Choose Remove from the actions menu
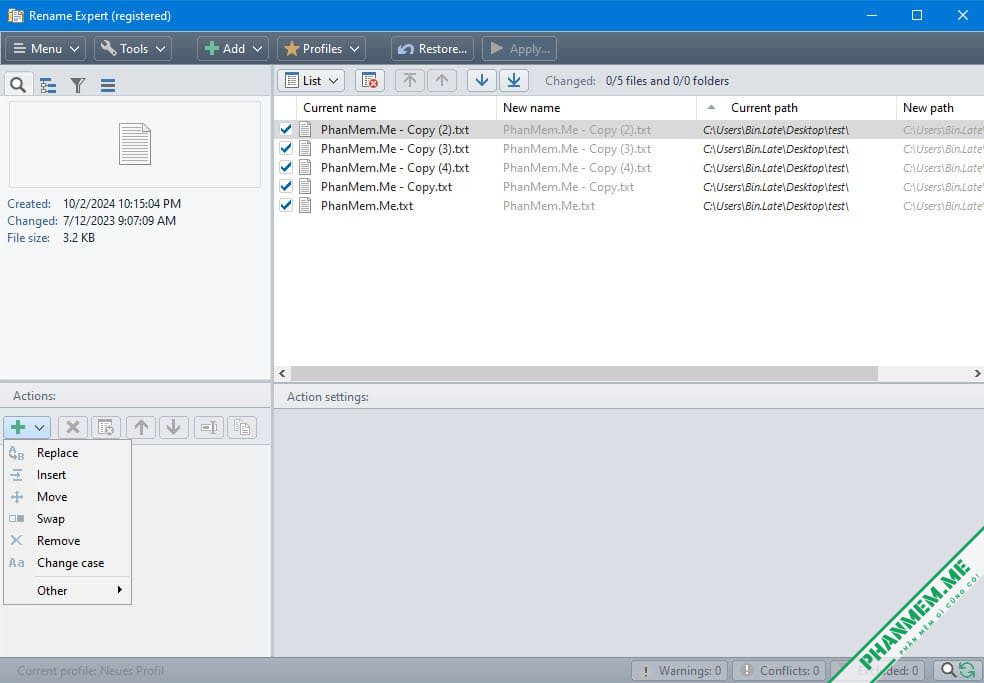Image resolution: width=984 pixels, height=683 pixels. (67, 540)
